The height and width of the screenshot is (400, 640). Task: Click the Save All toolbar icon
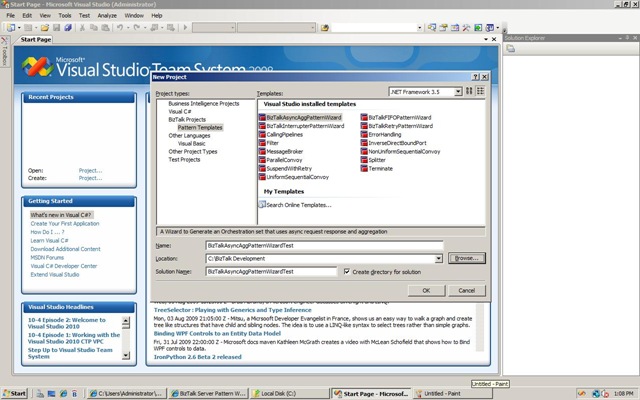point(68,27)
